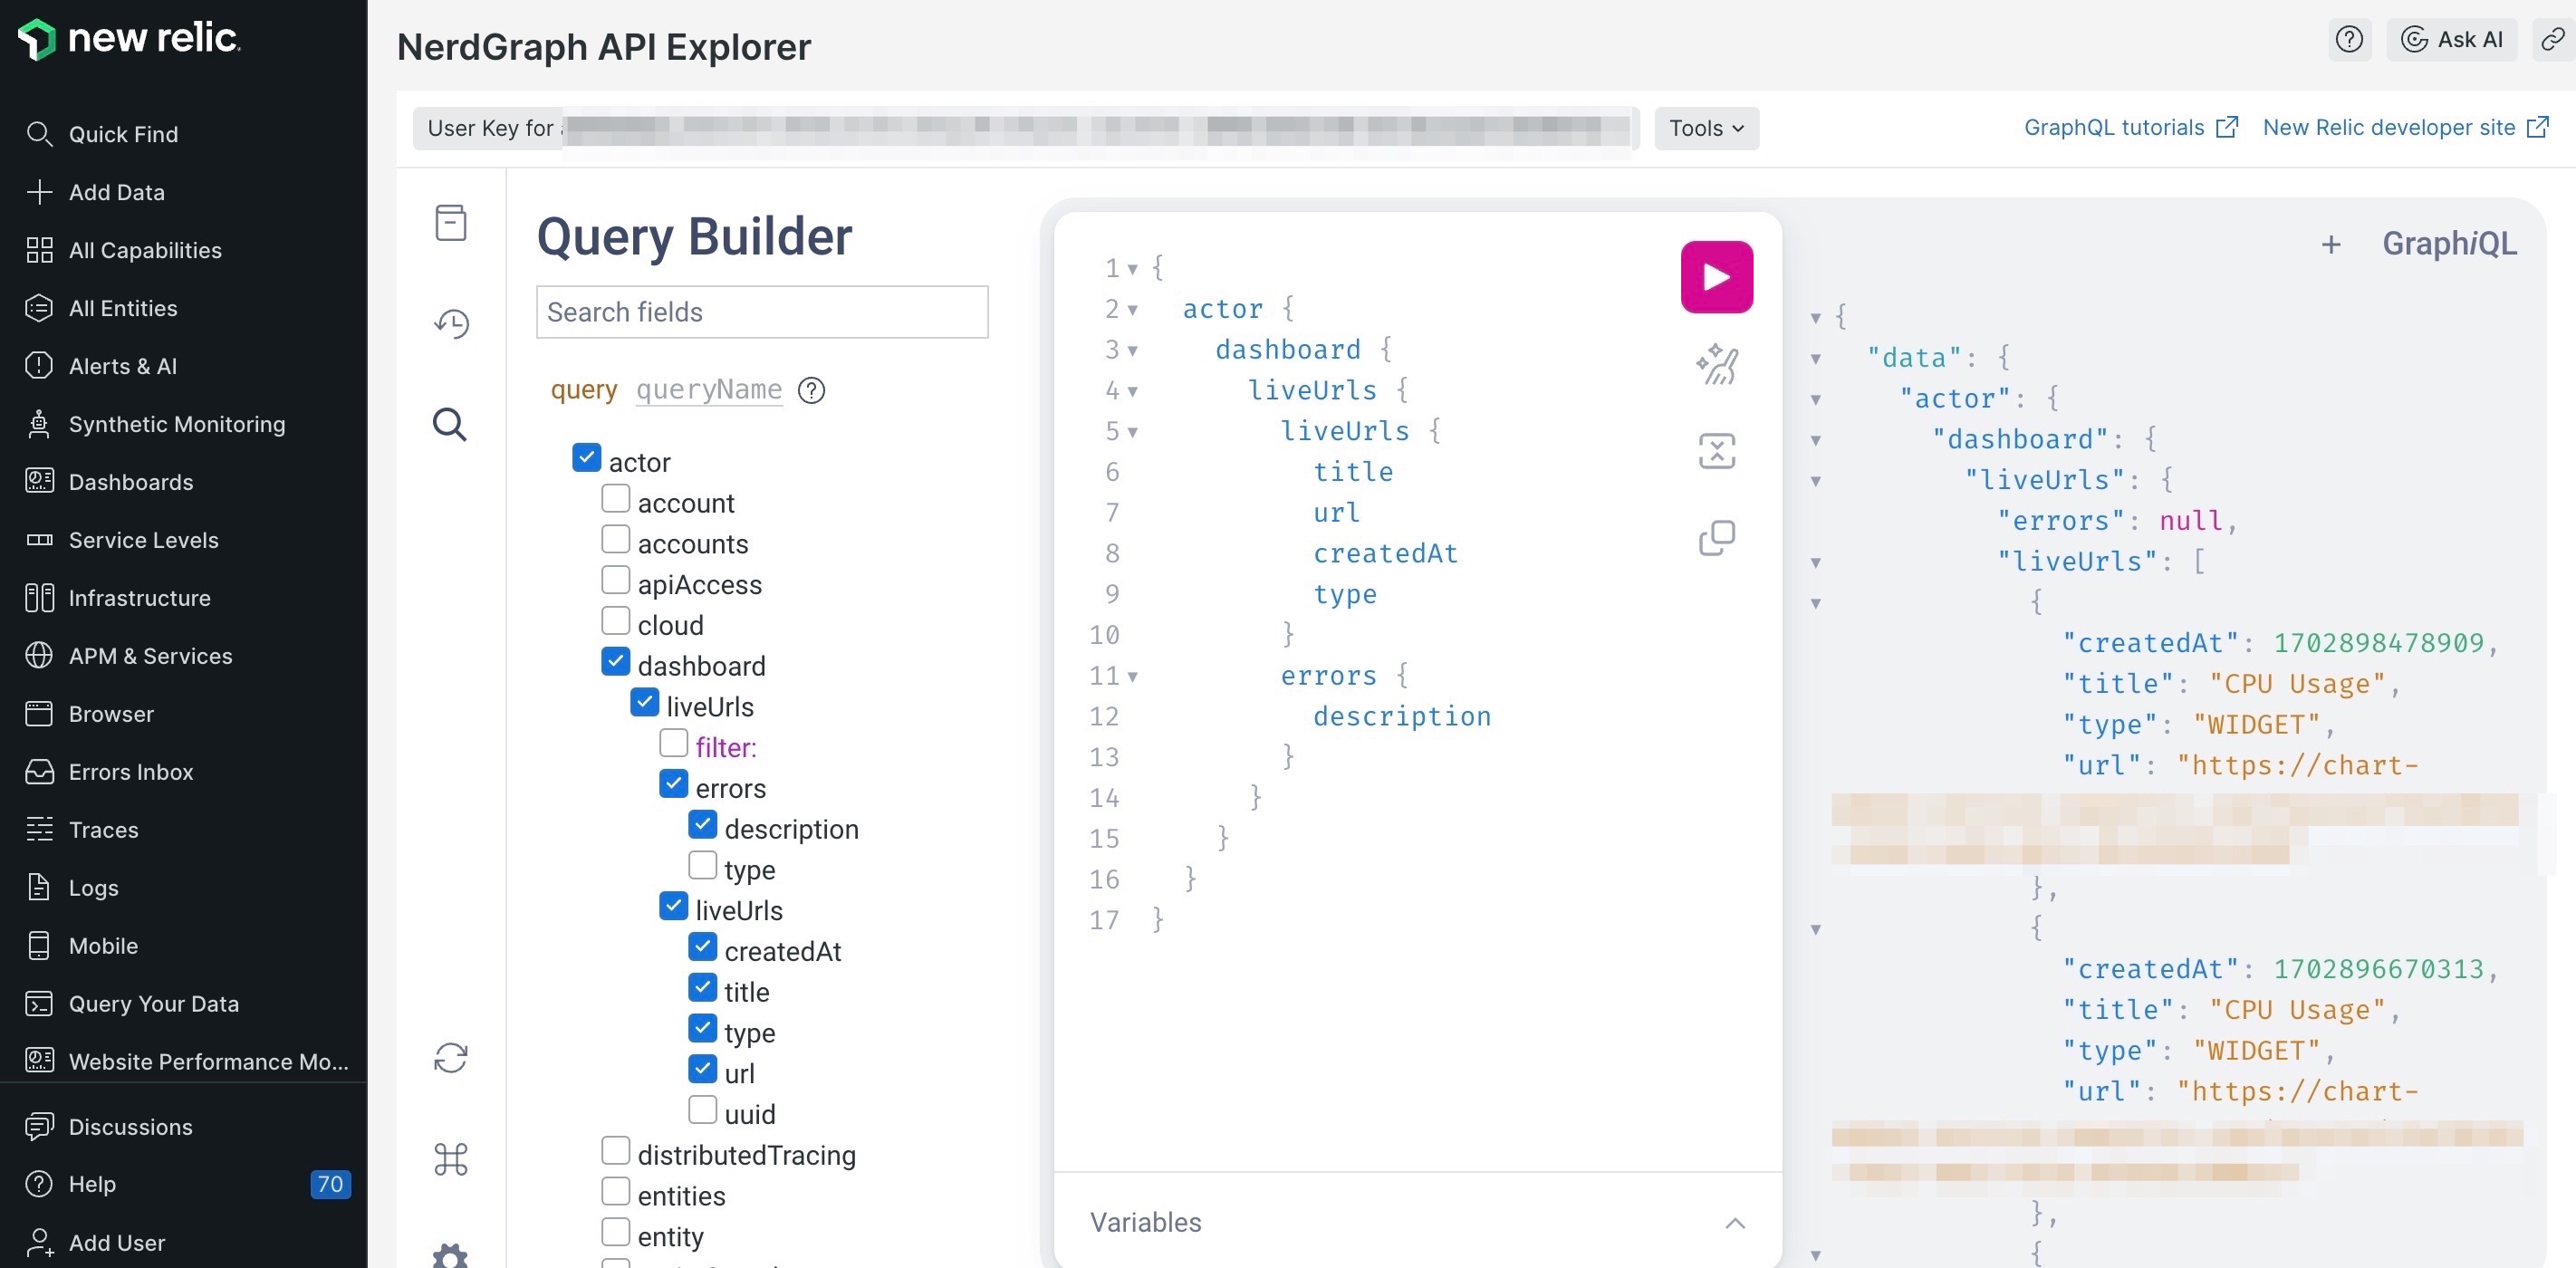Open query history icon
The height and width of the screenshot is (1268, 2576).
[451, 322]
